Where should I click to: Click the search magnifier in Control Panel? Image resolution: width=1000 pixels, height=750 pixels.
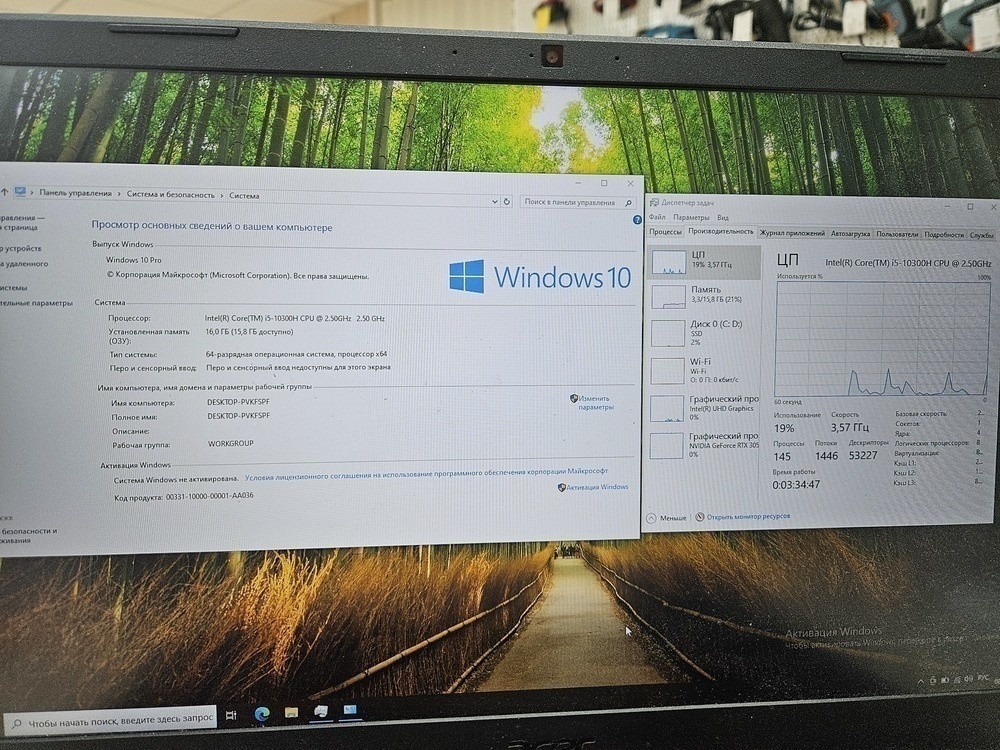628,203
